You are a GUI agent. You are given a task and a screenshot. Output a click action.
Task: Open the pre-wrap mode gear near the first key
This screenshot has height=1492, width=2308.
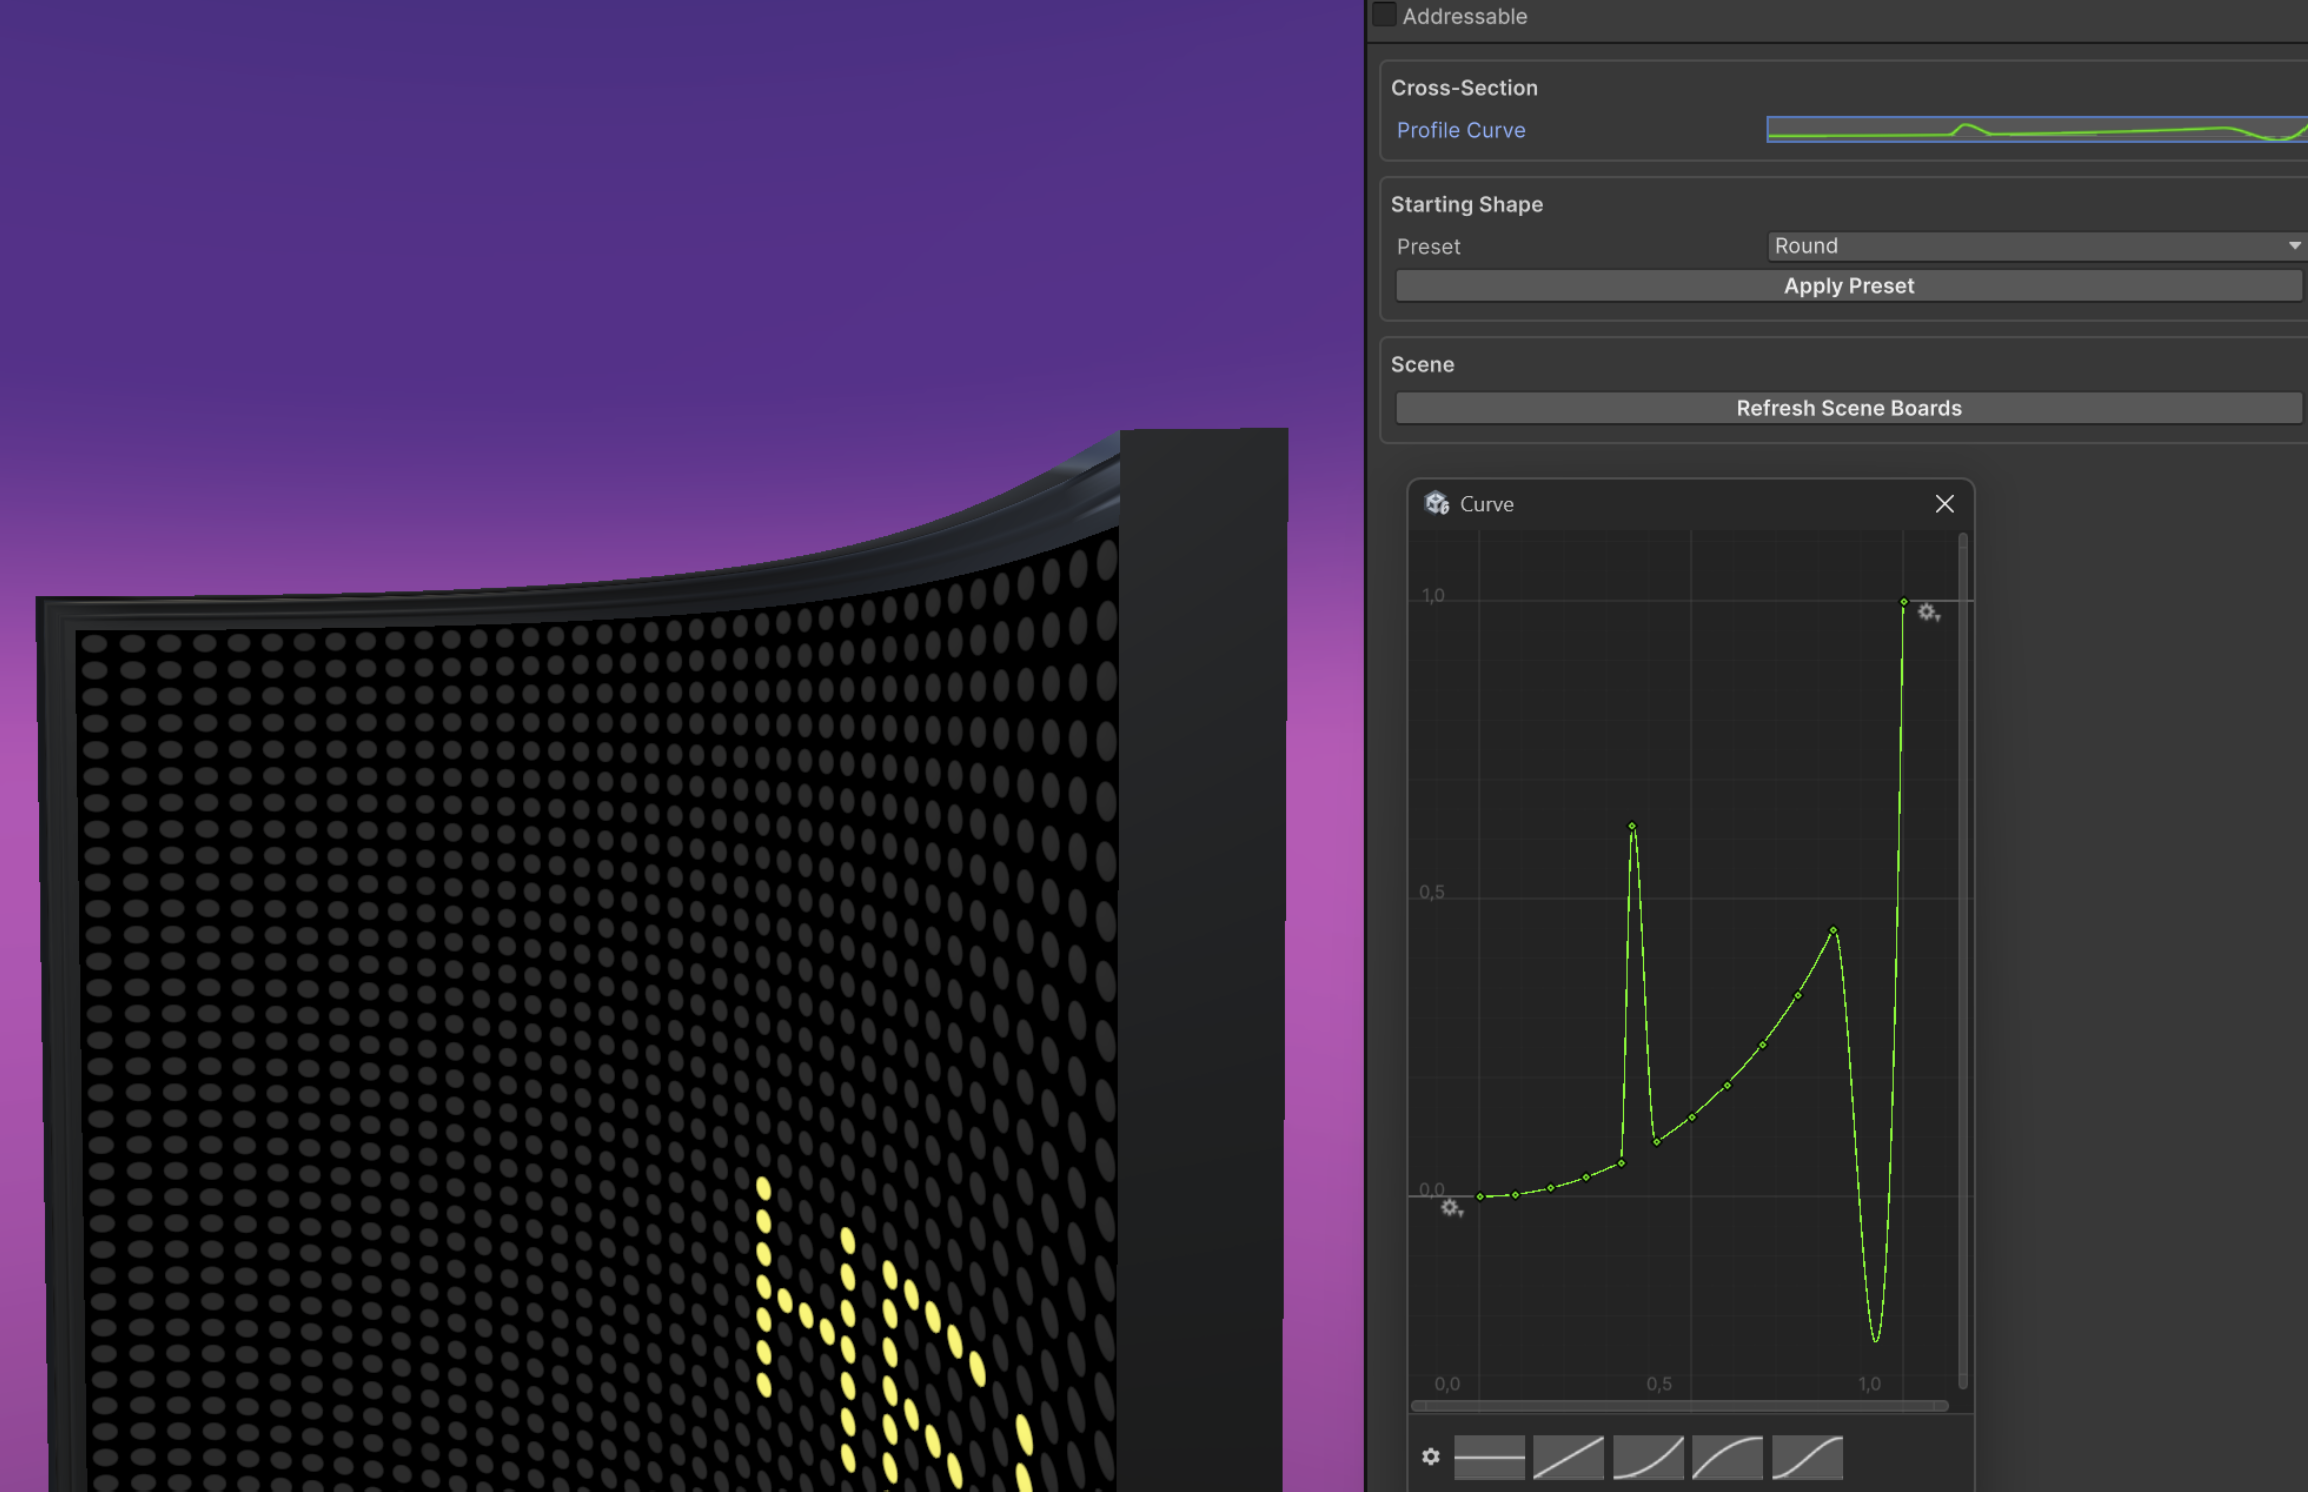(1451, 1209)
